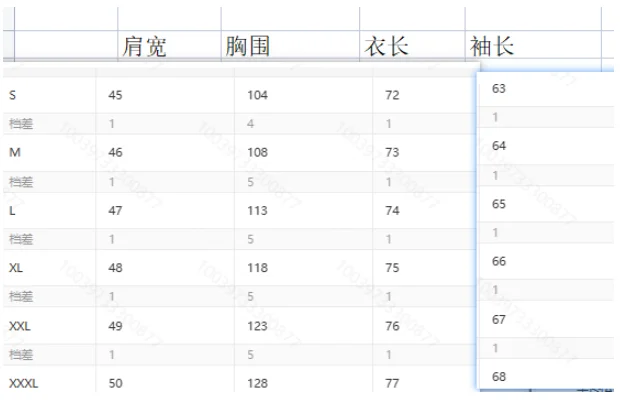Click the 档差 label below M row
The height and width of the screenshot is (402, 621).
tap(21, 182)
